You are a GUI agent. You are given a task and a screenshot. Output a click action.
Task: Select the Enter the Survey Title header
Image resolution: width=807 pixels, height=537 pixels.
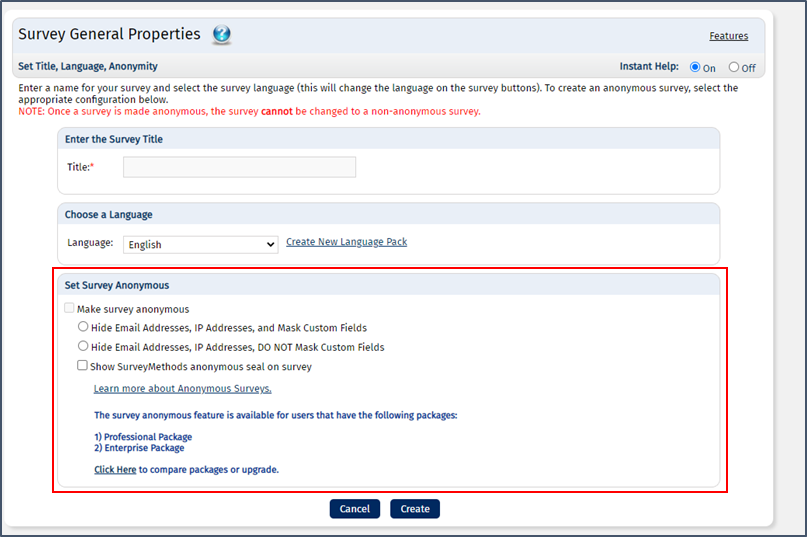click(x=114, y=140)
